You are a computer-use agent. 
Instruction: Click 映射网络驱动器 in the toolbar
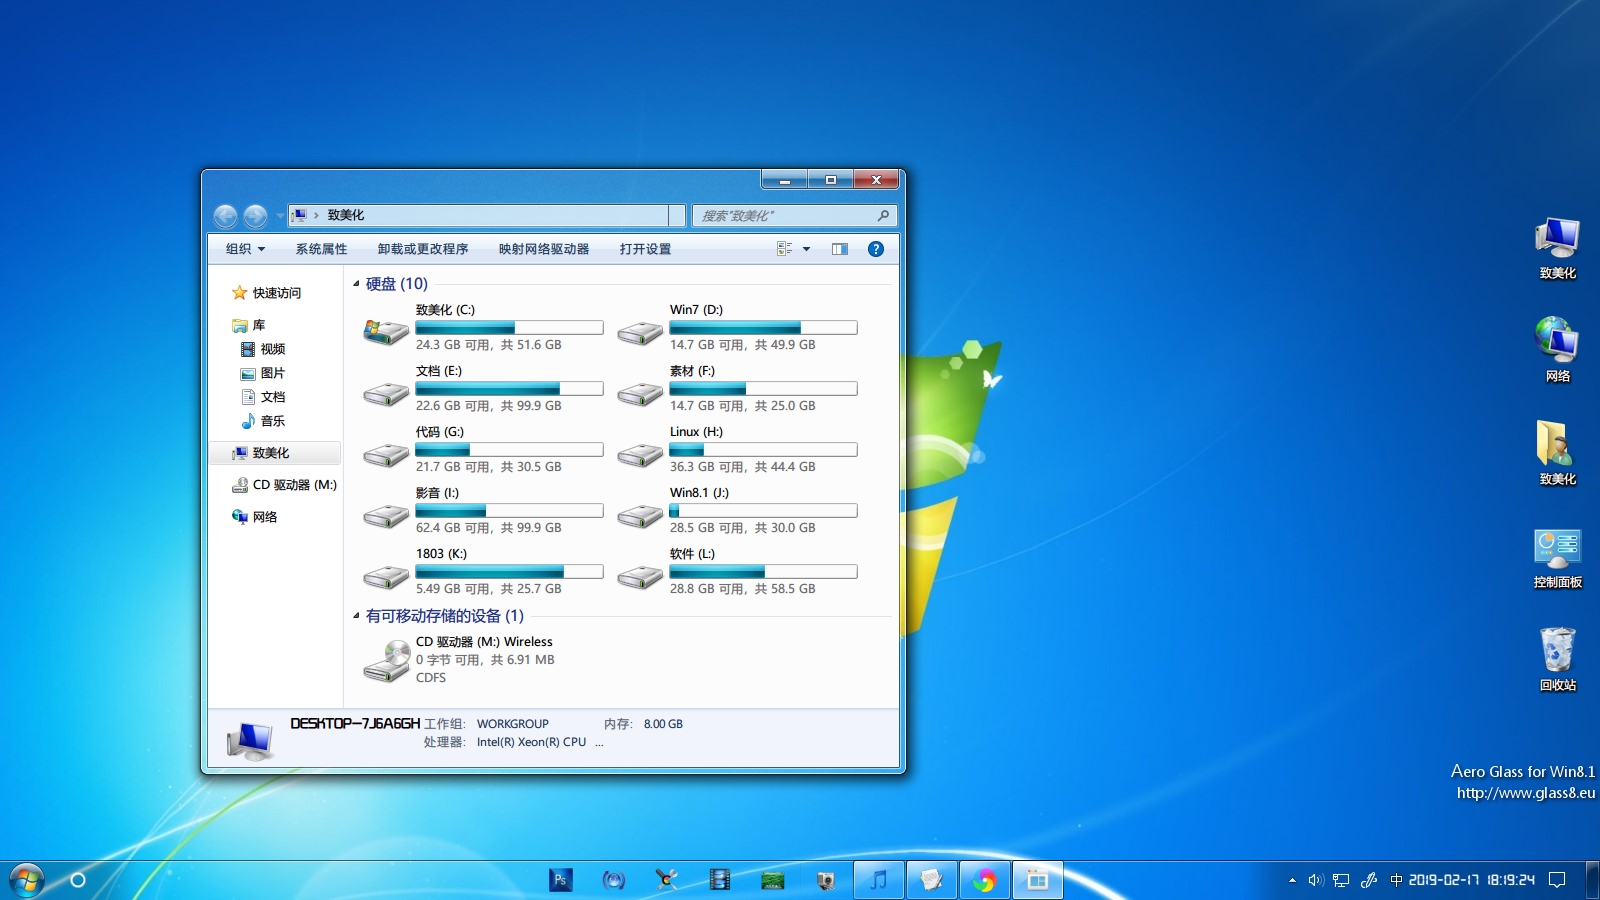pos(541,248)
